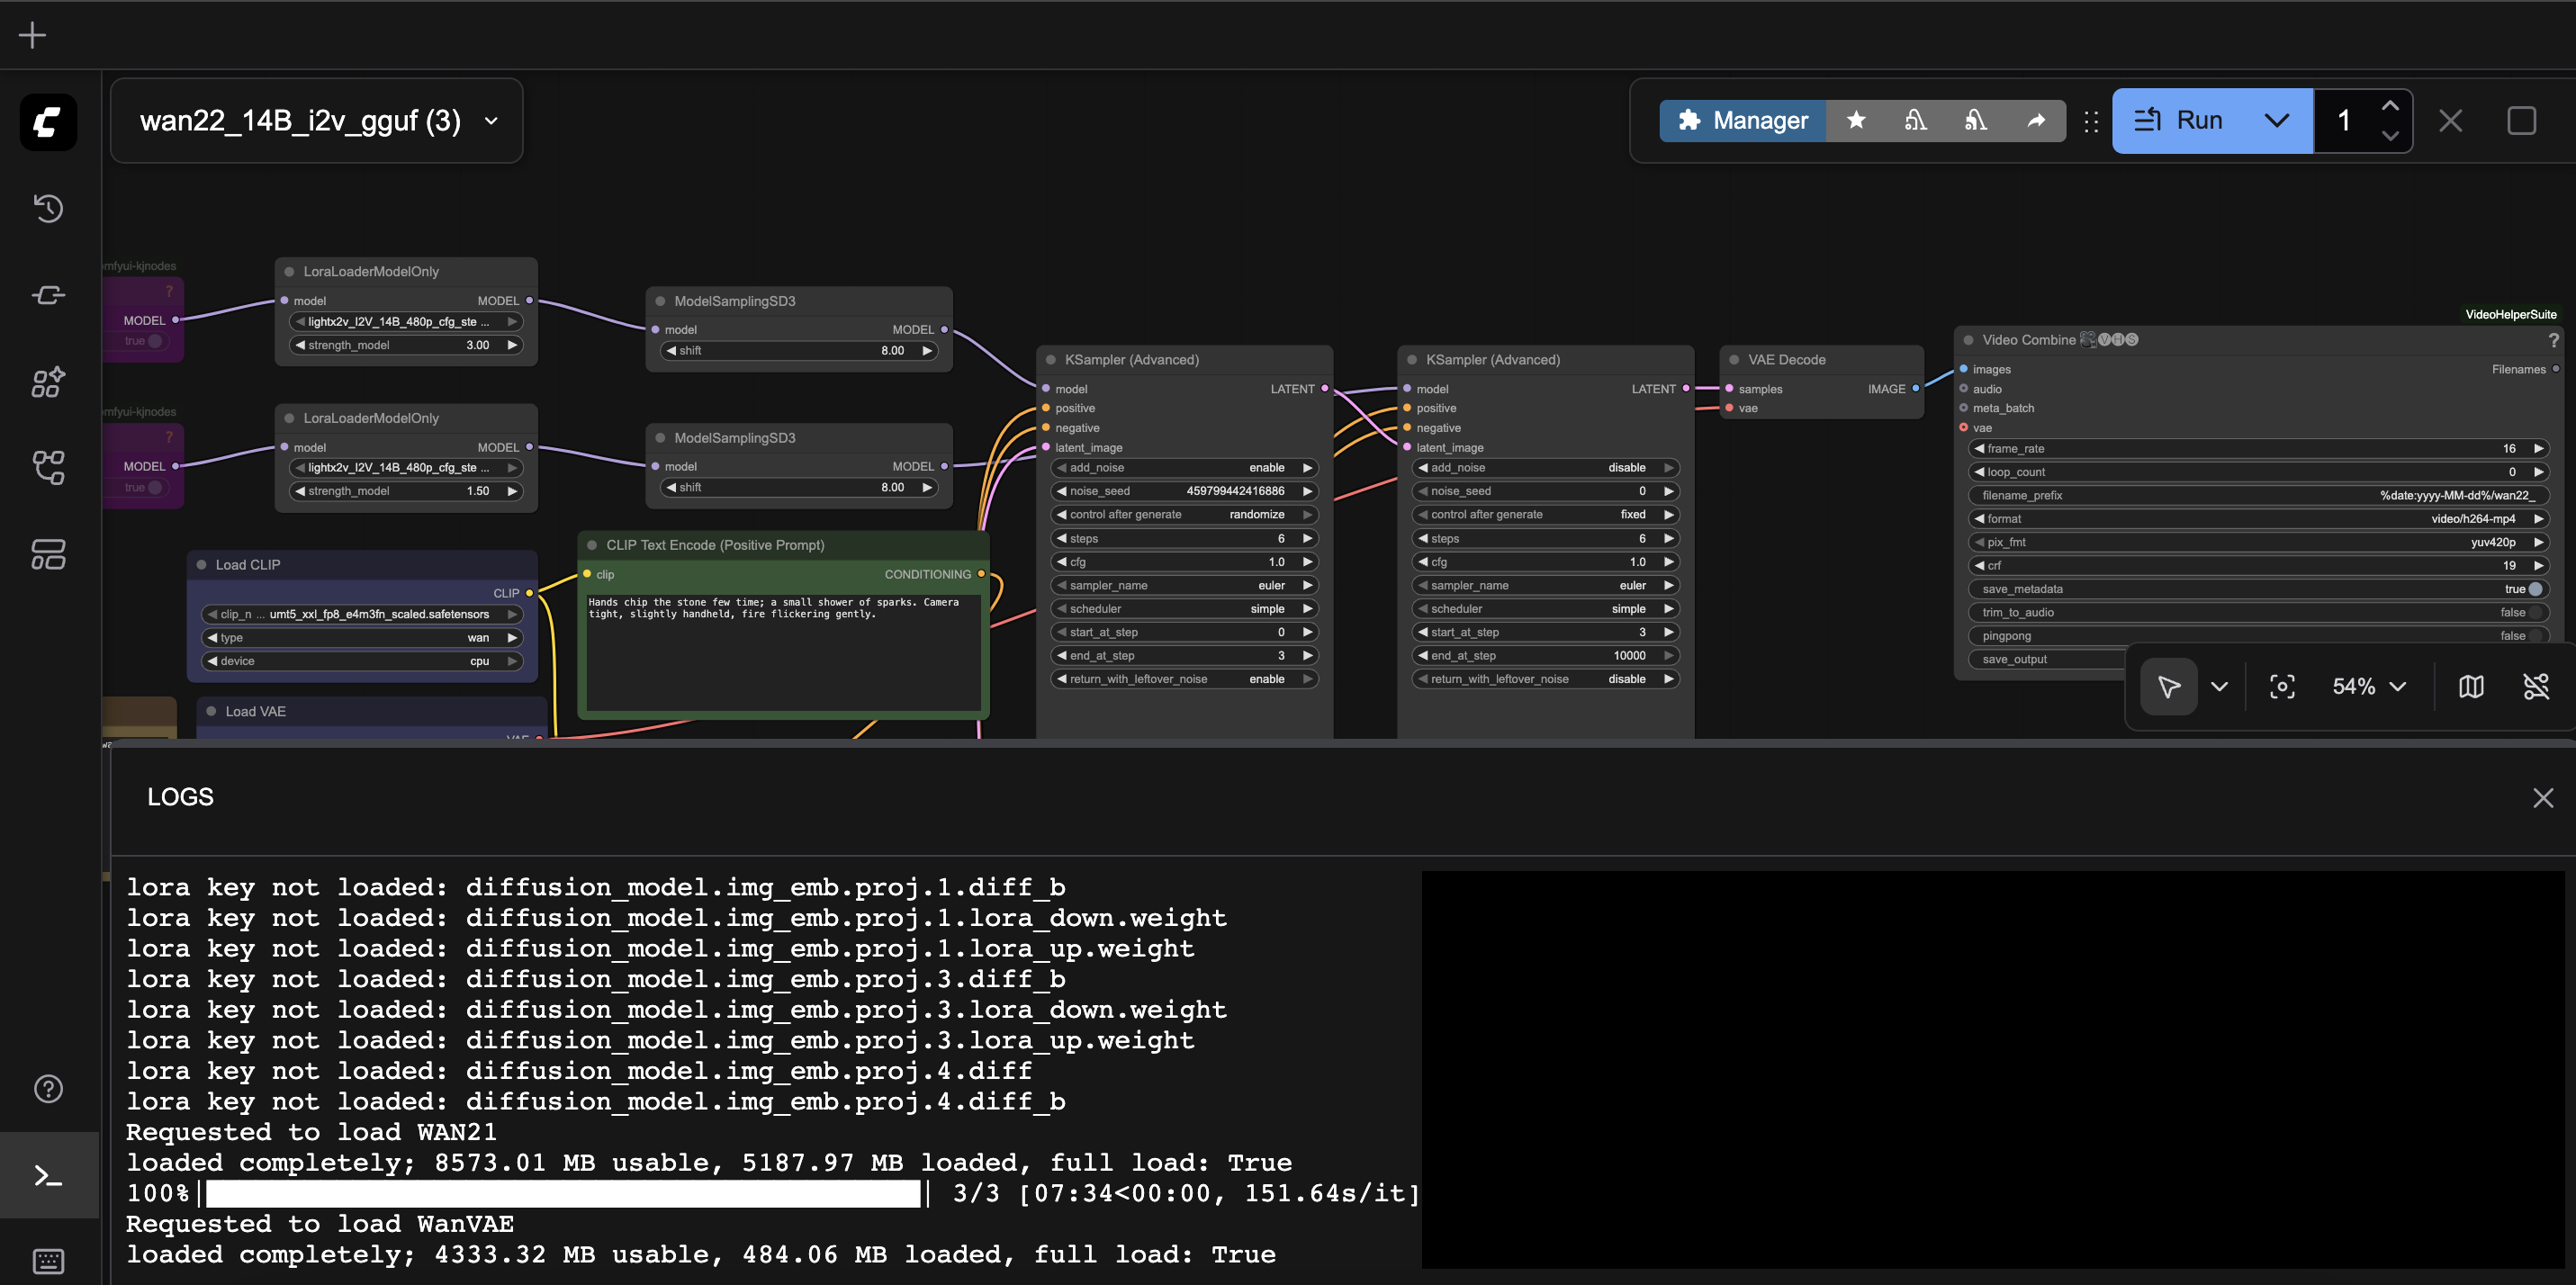
Task: Open the Manager menu
Action: tap(1743, 120)
